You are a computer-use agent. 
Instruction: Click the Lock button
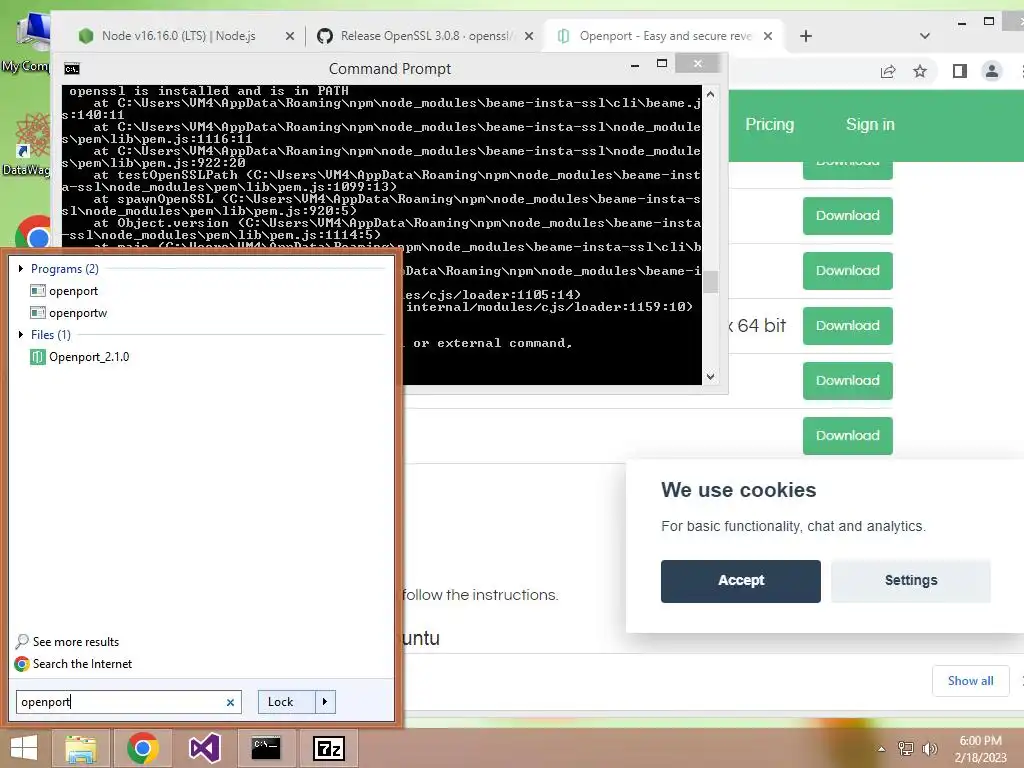tap(286, 702)
